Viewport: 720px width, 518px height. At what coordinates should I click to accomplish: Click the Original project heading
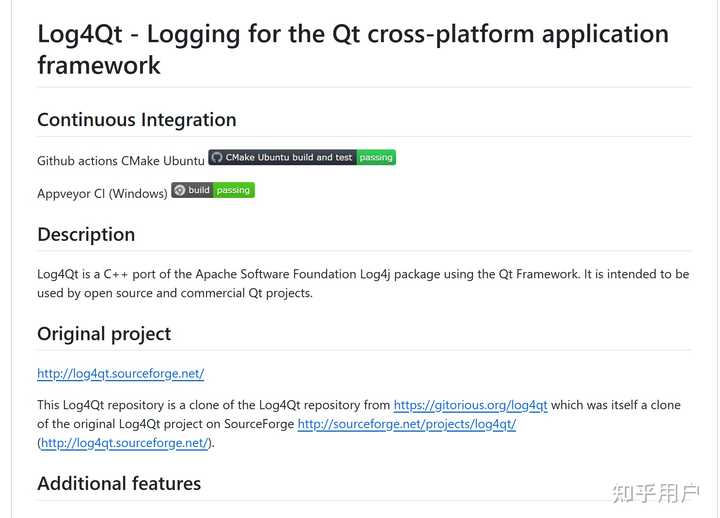[104, 334]
